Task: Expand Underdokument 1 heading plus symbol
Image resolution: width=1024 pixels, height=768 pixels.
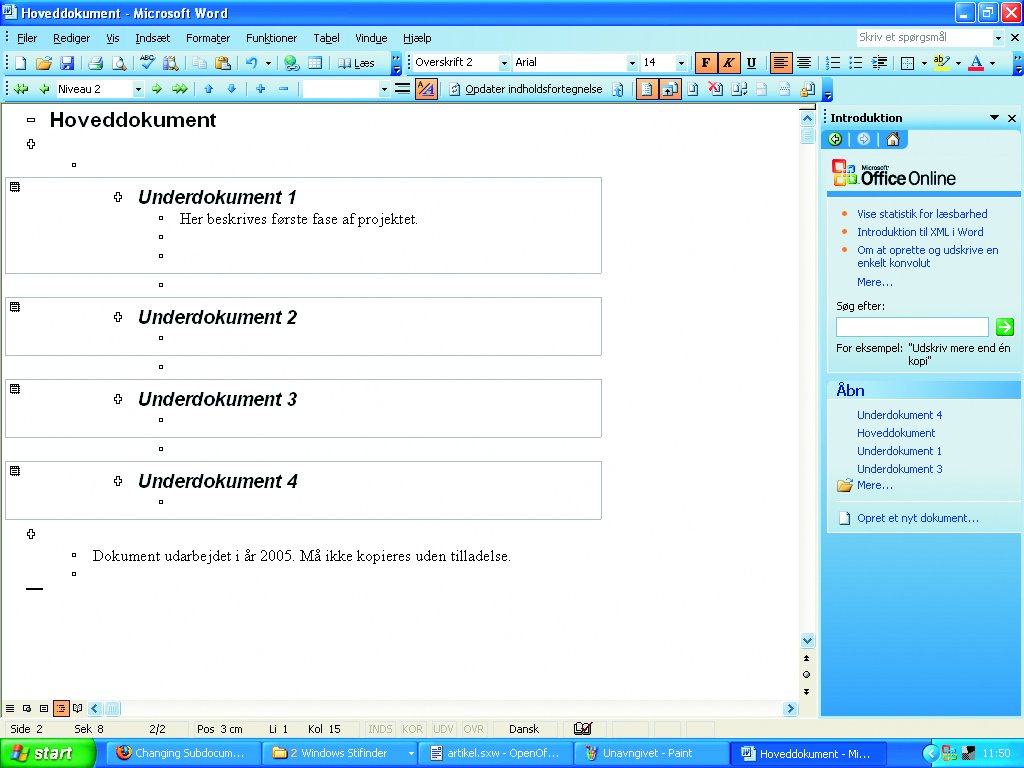Action: coord(118,197)
